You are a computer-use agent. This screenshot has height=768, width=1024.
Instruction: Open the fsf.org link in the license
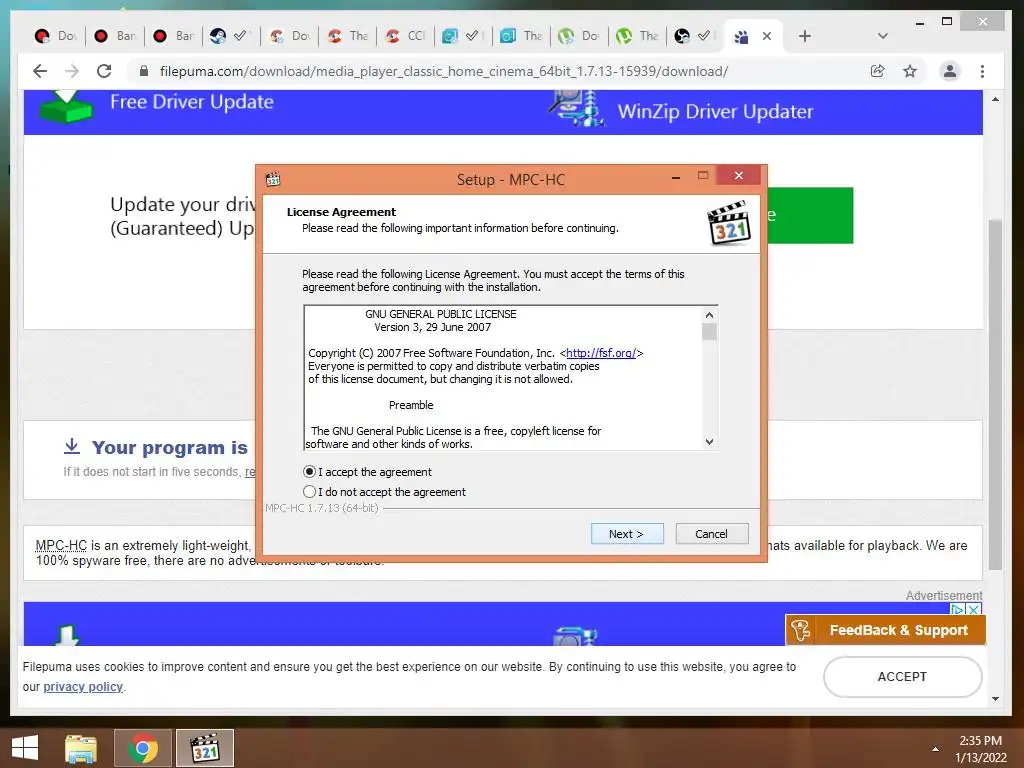601,353
